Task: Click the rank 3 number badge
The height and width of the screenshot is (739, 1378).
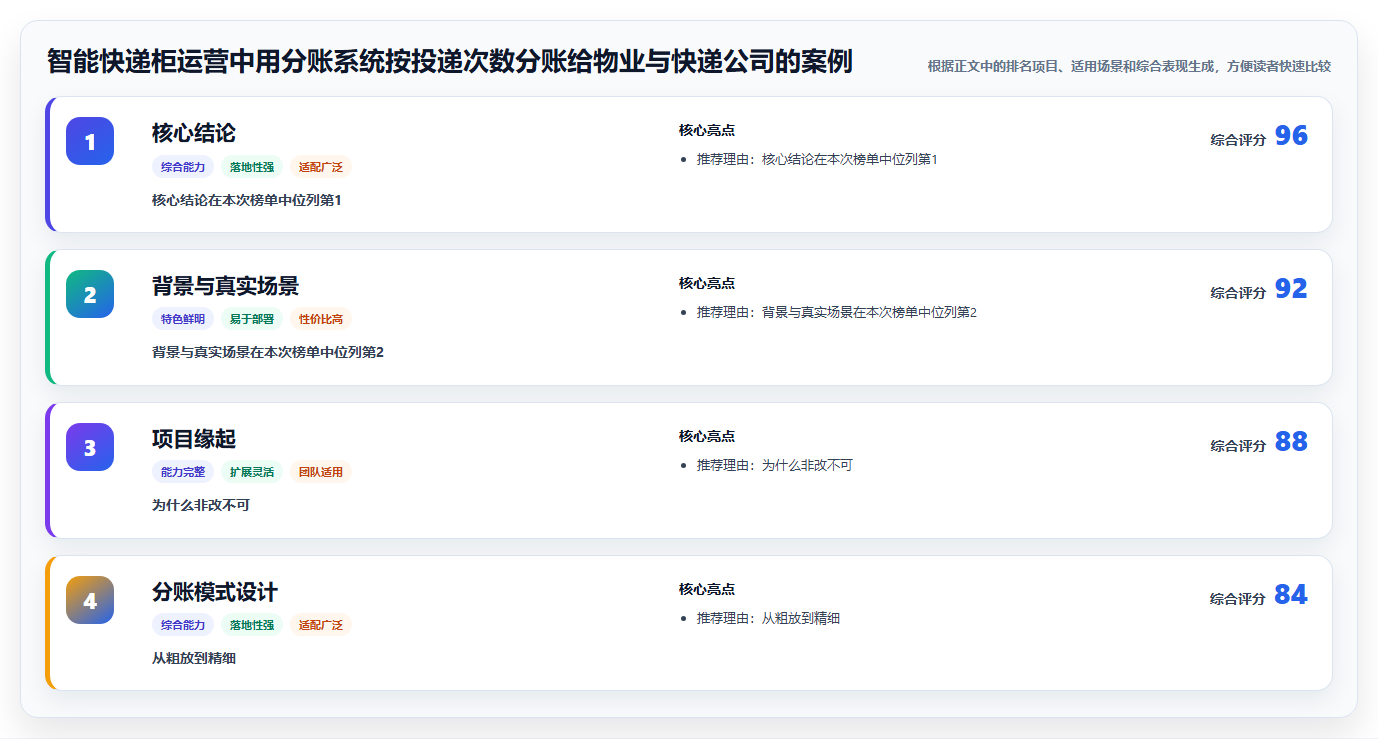Action: tap(90, 447)
